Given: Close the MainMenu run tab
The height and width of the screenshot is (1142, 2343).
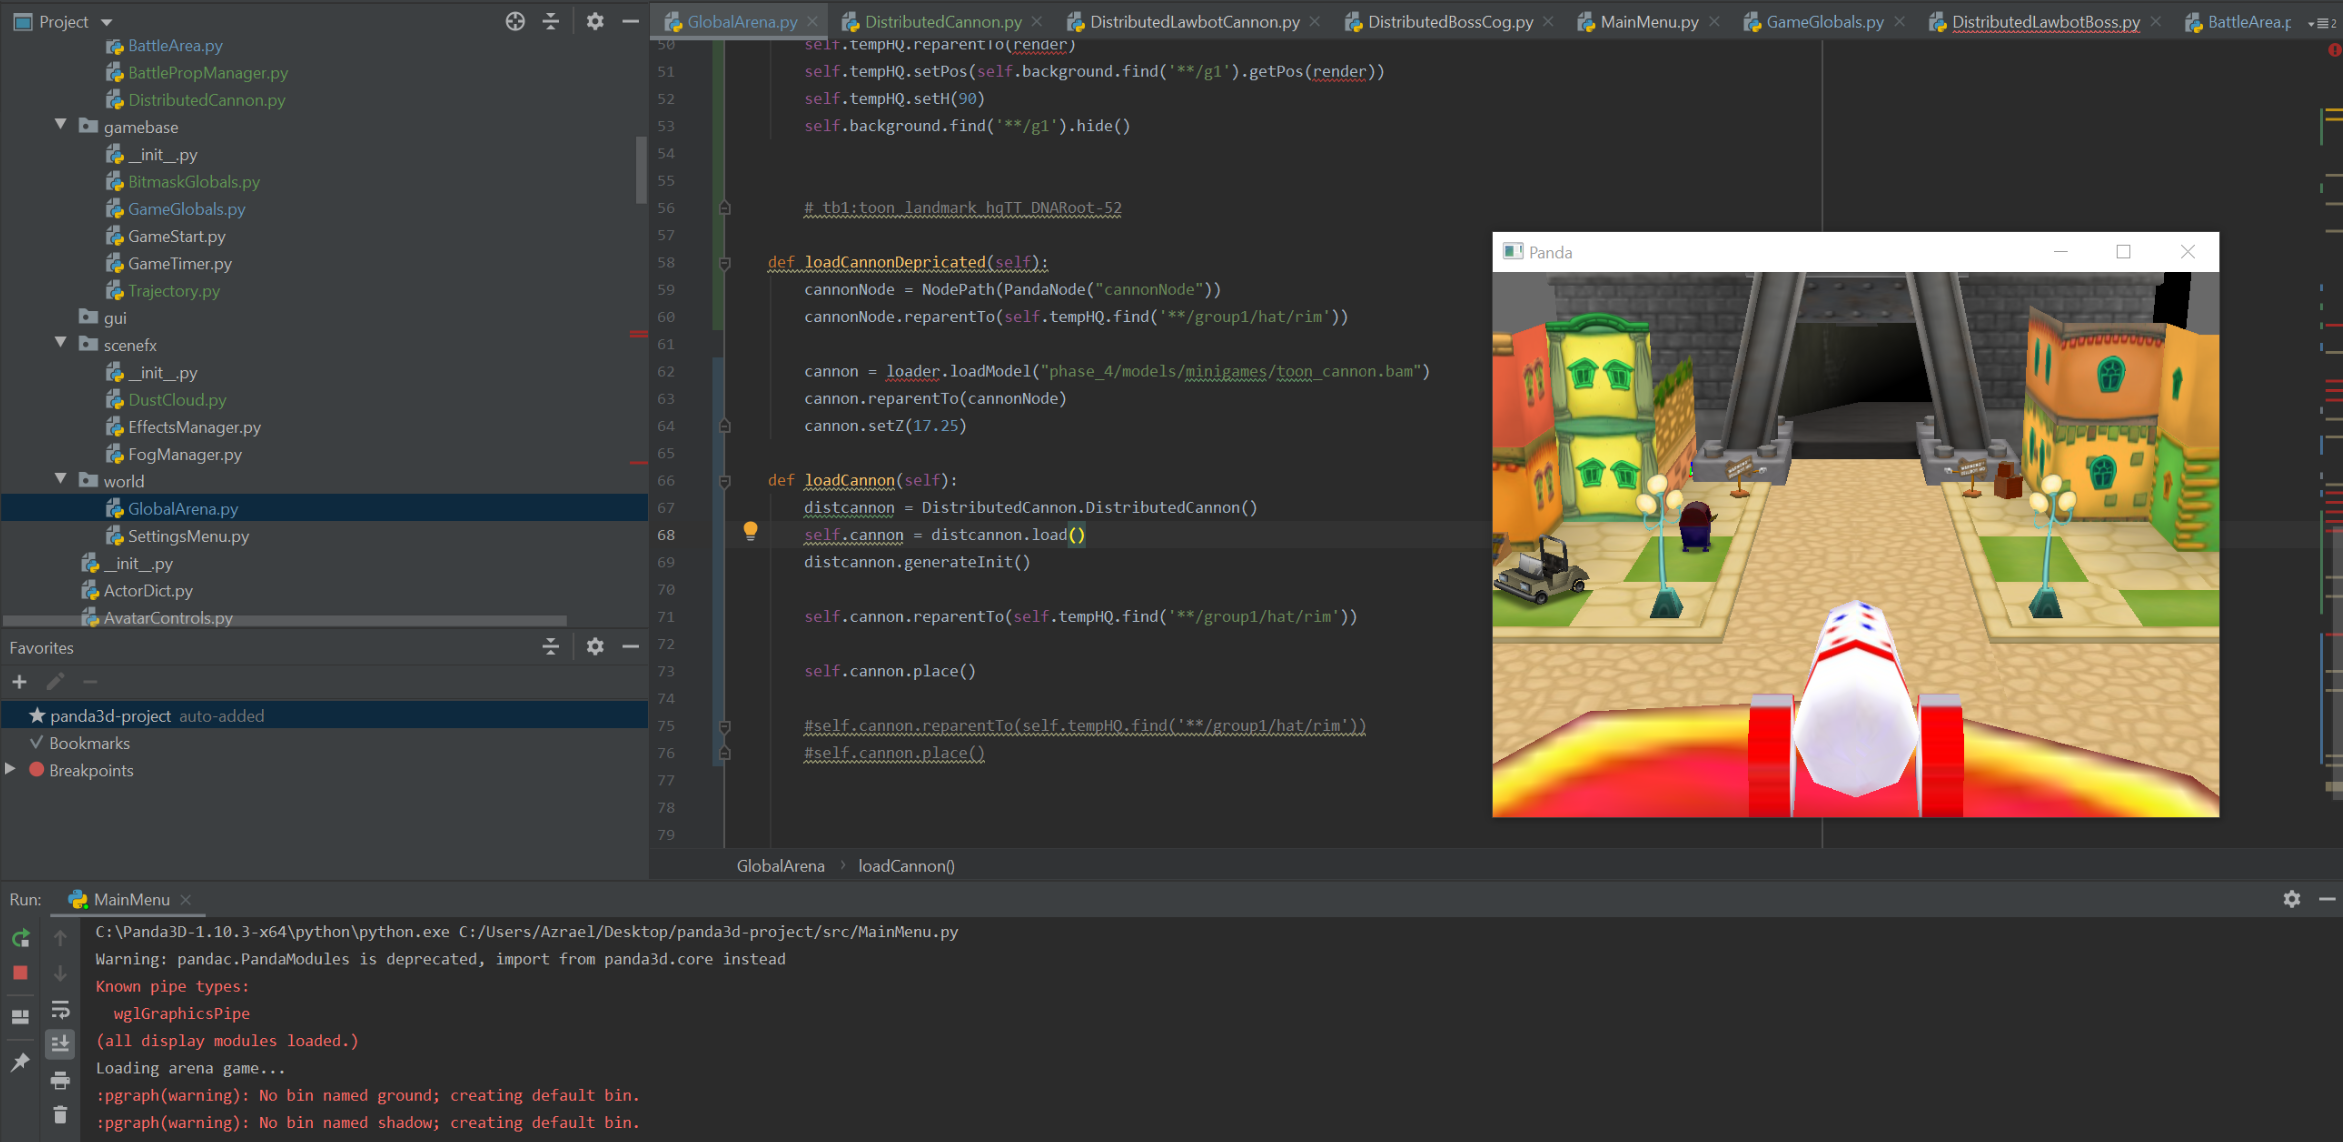Looking at the screenshot, I should (186, 900).
